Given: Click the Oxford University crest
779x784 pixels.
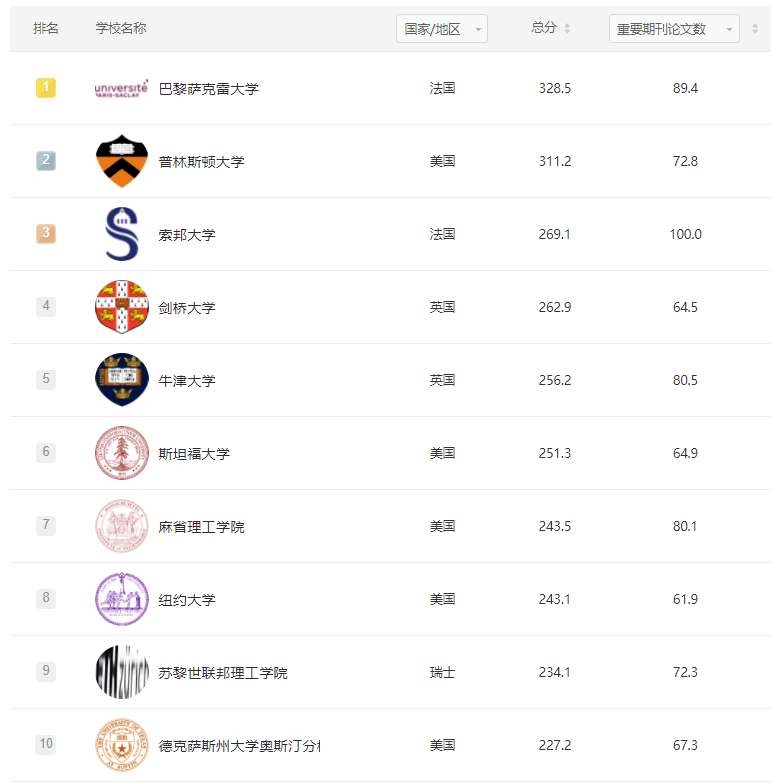Looking at the screenshot, I should pyautogui.click(x=121, y=380).
